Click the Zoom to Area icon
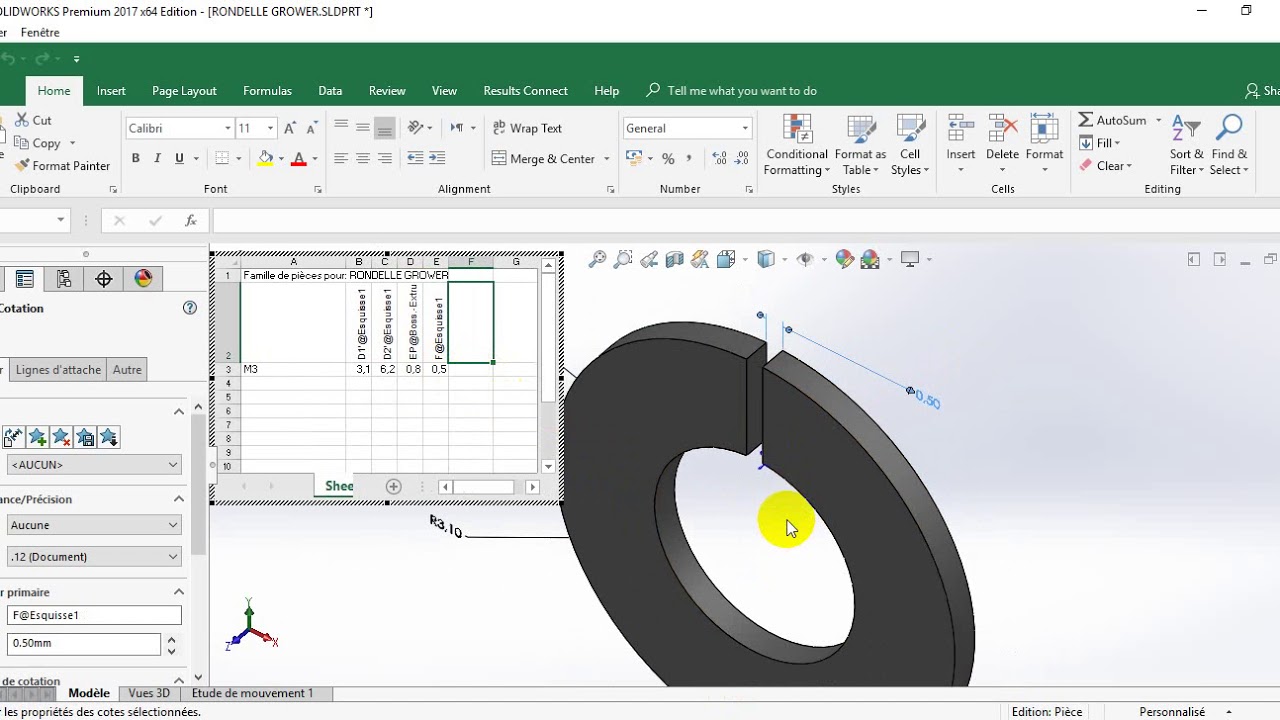The image size is (1280, 720). pyautogui.click(x=623, y=259)
